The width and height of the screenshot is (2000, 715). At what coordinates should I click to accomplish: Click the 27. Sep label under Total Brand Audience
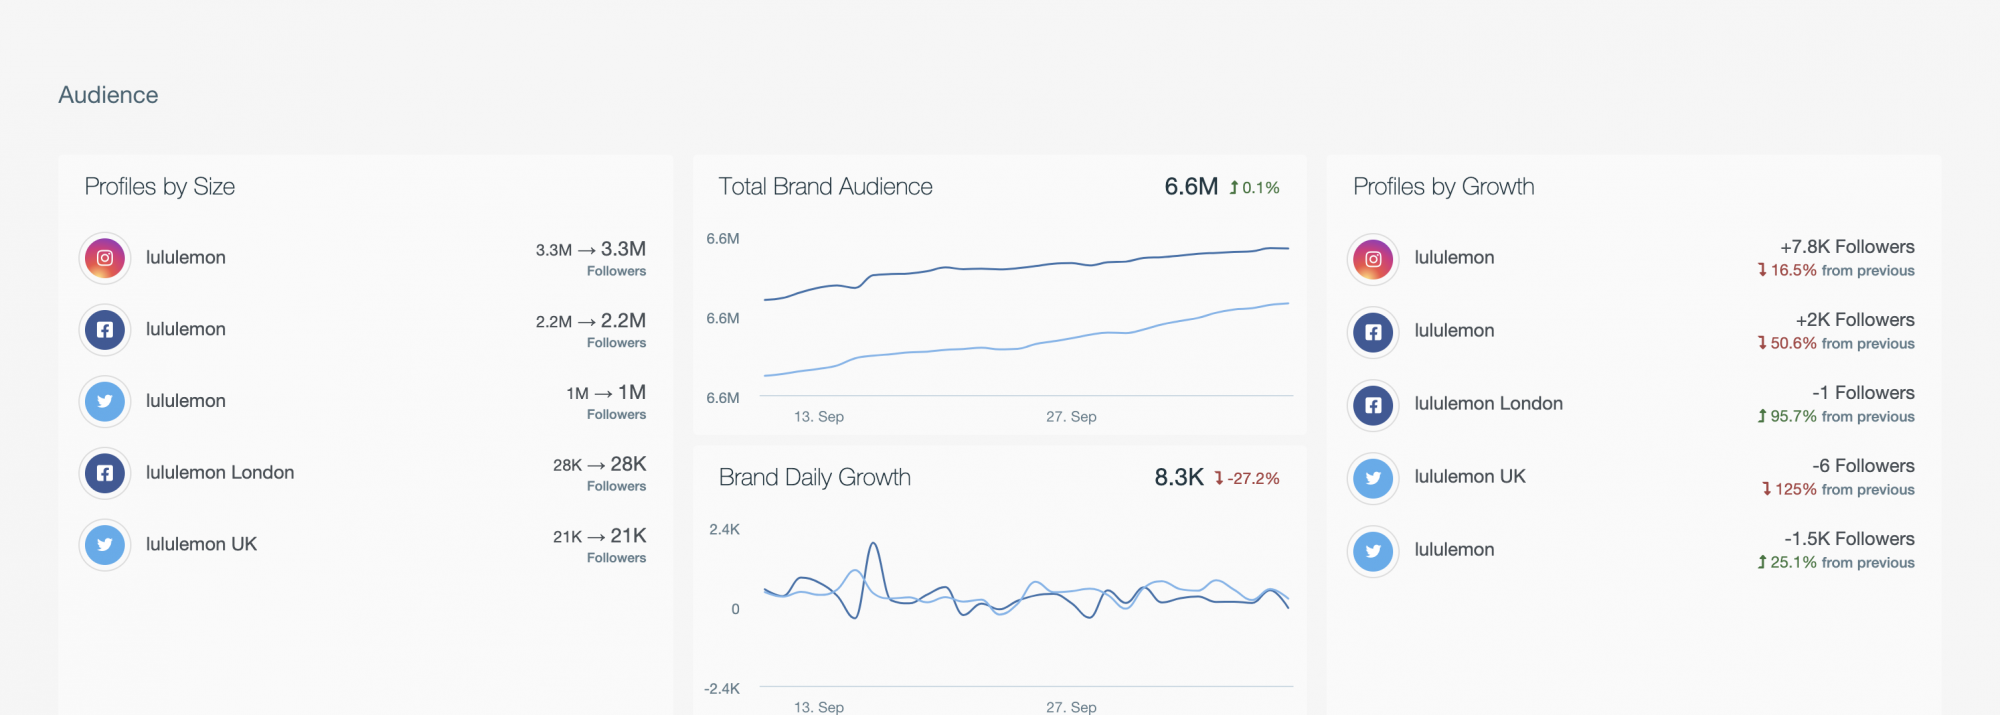(1071, 417)
